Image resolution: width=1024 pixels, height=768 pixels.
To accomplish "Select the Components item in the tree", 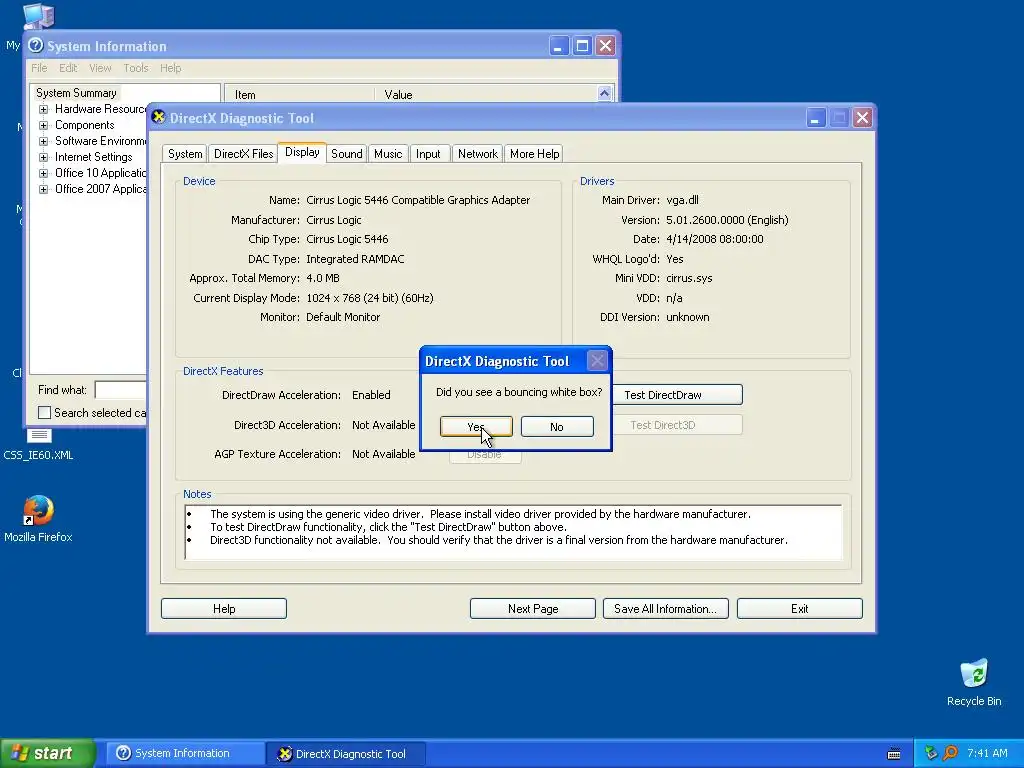I will 84,125.
